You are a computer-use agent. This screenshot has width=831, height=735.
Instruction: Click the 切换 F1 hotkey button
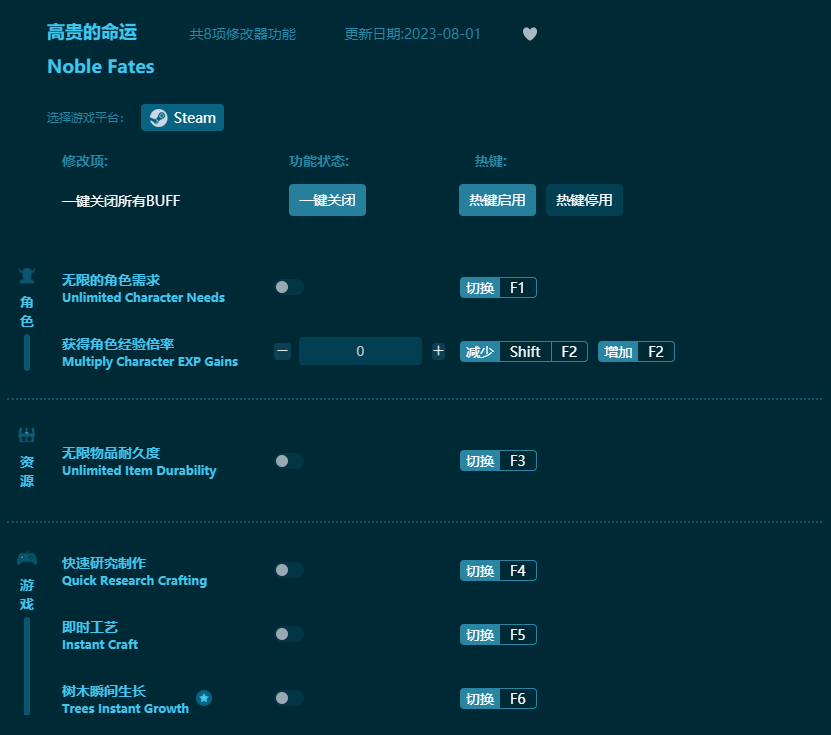tap(498, 287)
